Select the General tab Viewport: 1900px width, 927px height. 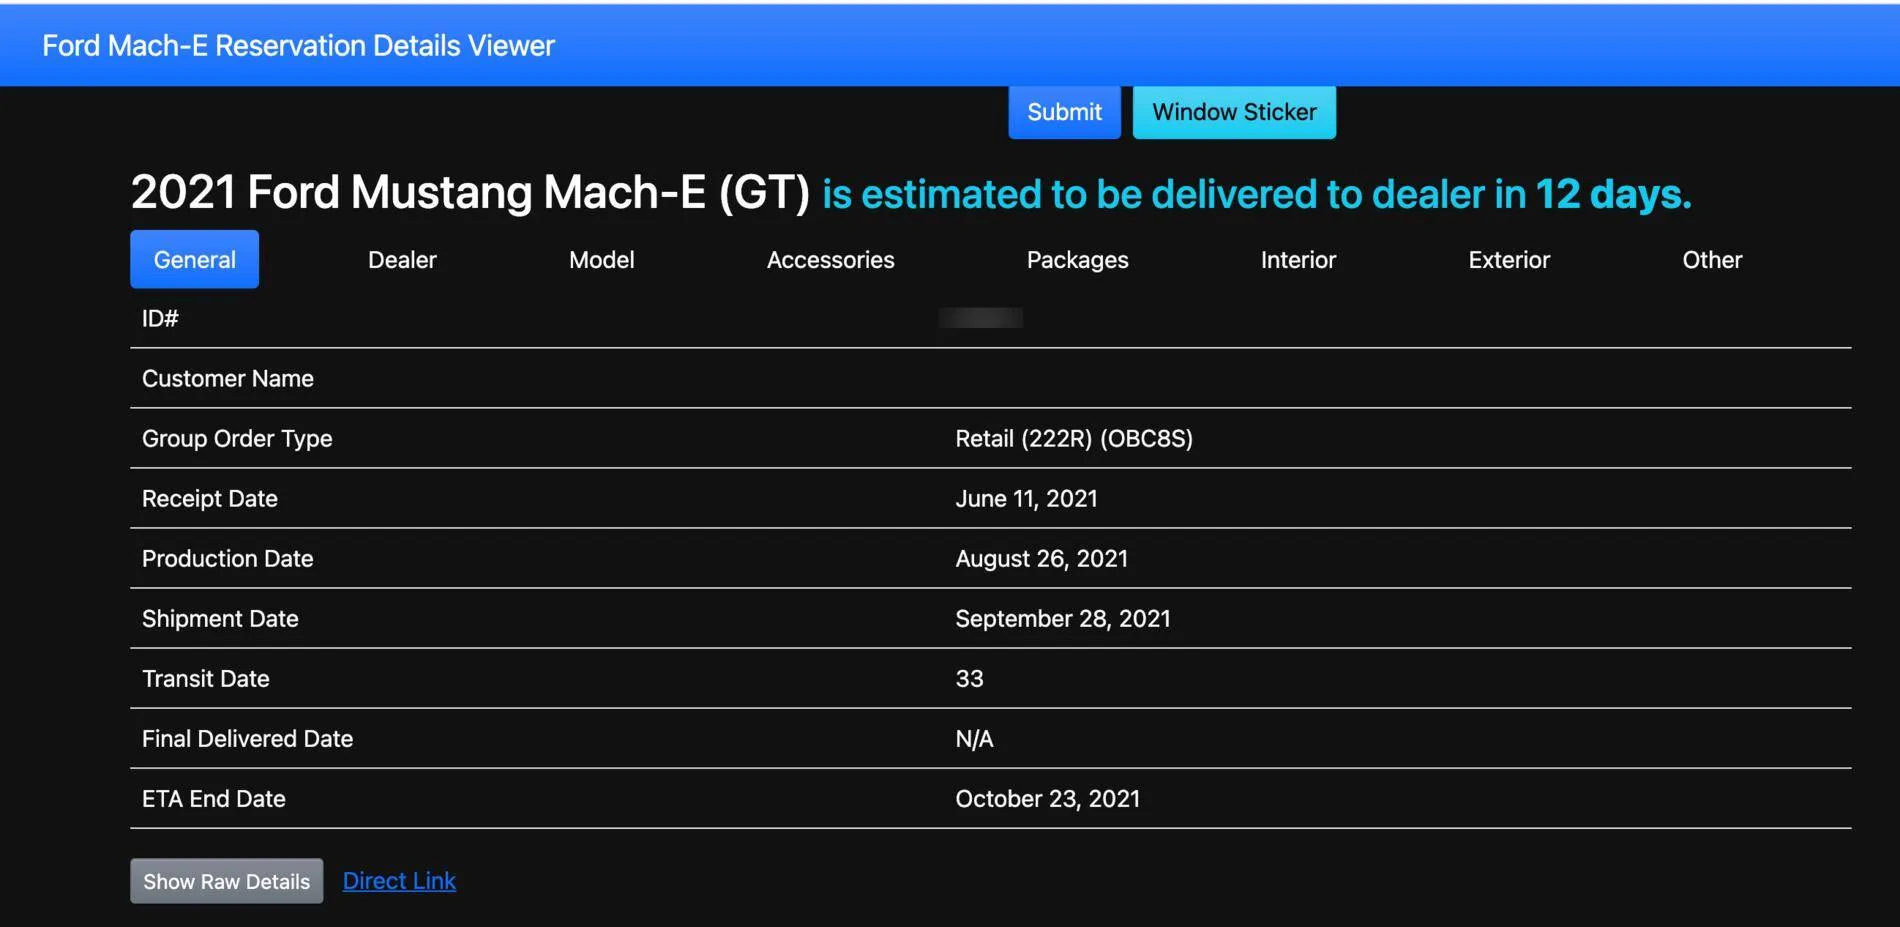(194, 260)
